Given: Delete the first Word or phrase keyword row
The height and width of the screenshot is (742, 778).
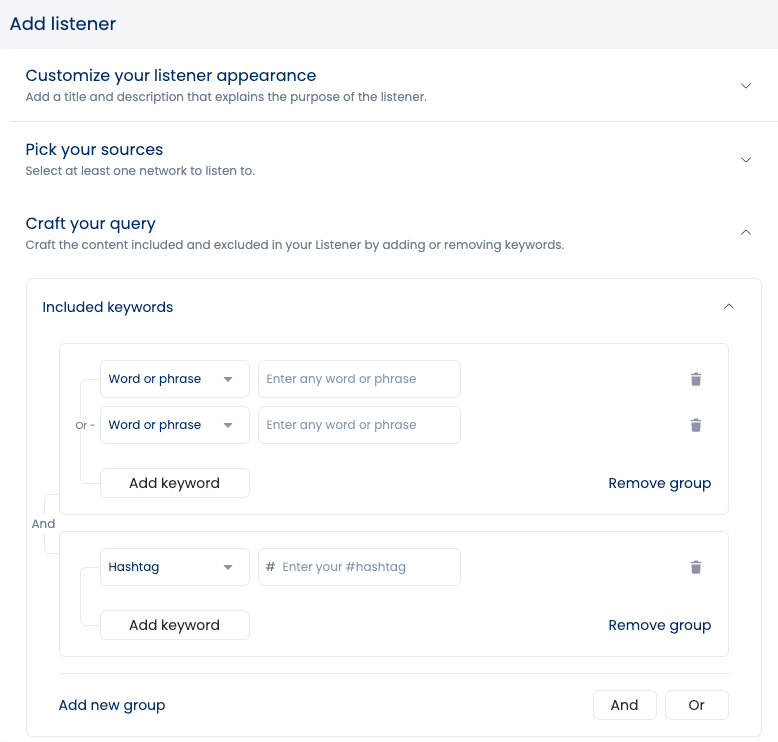Looking at the screenshot, I should click(x=696, y=379).
